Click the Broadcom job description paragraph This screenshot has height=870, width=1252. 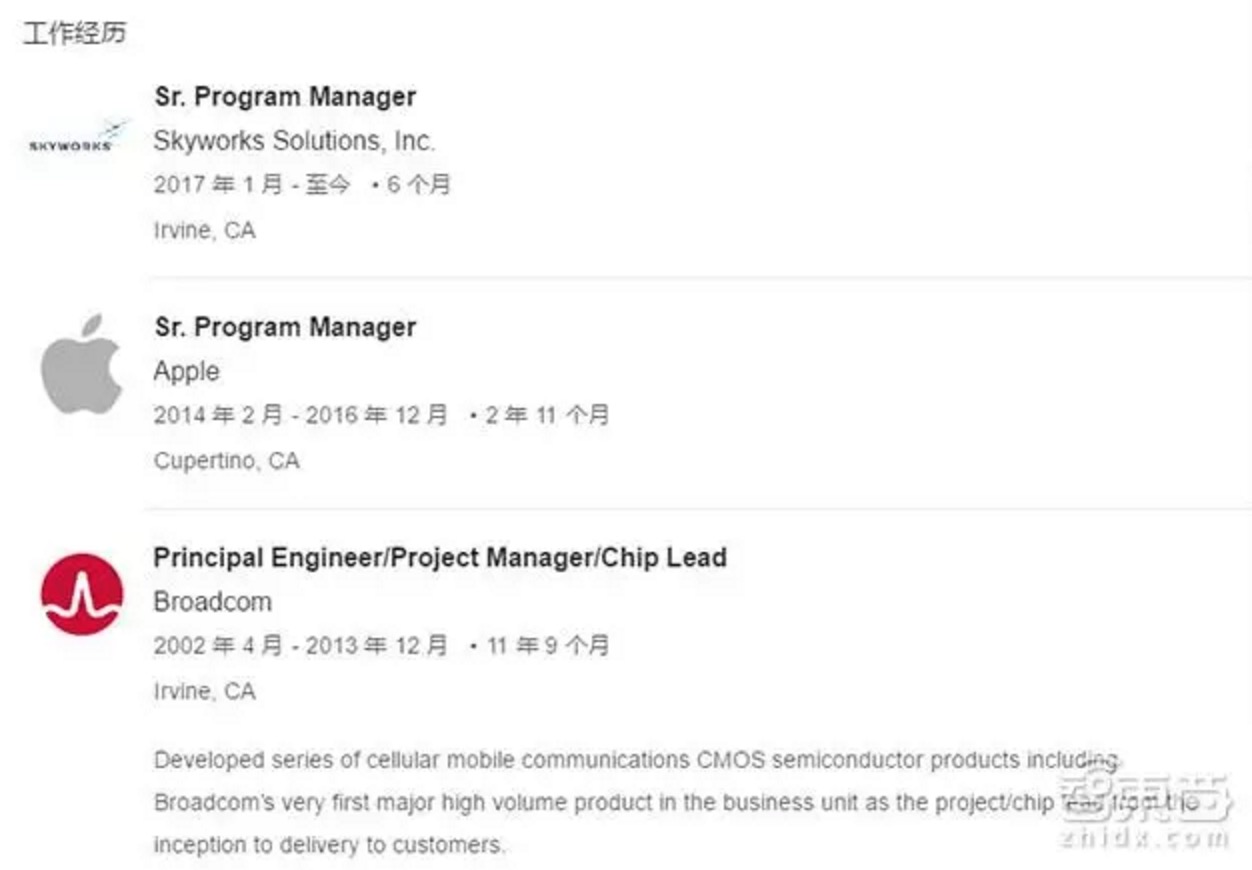pos(600,802)
